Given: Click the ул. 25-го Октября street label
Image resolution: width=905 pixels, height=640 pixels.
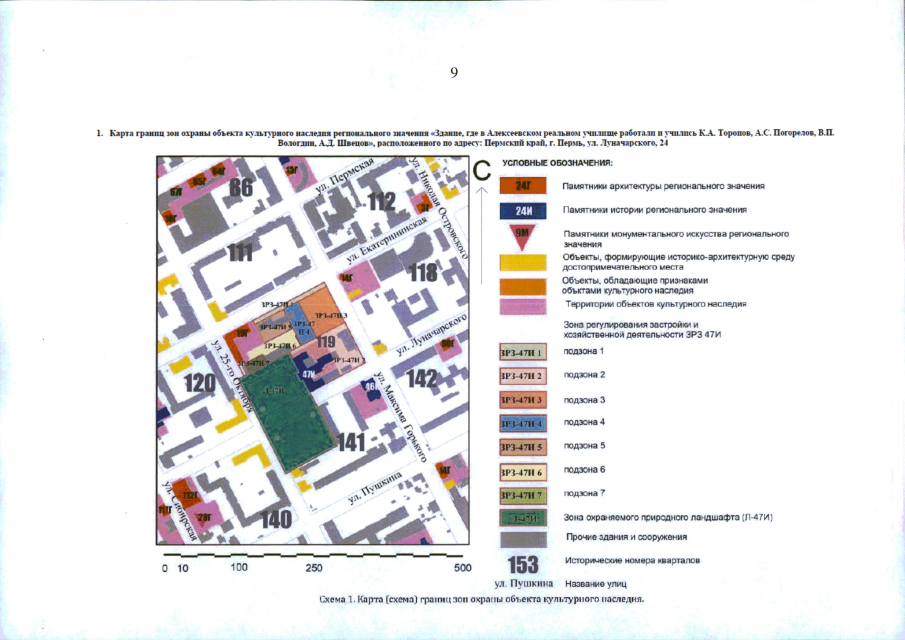Looking at the screenshot, I should pos(233,375).
